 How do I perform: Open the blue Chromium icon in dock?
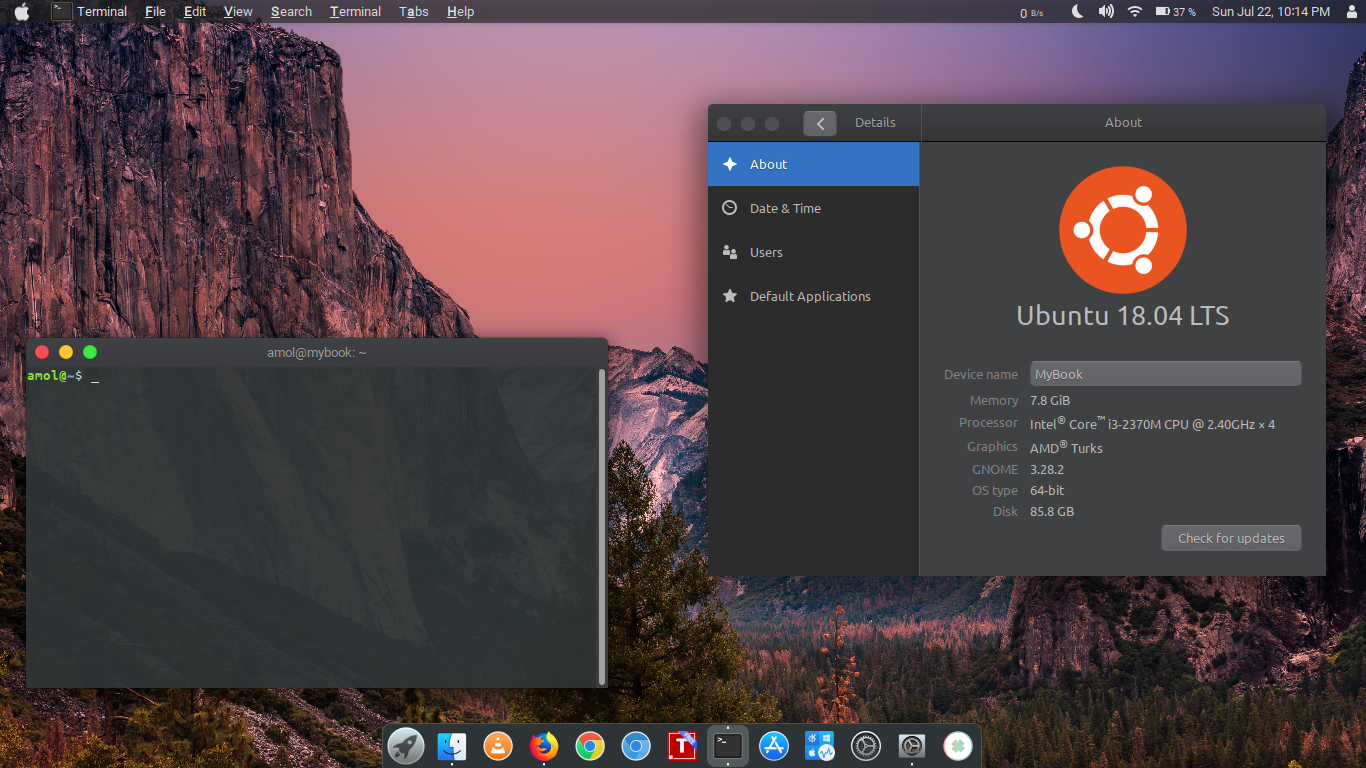click(x=636, y=746)
